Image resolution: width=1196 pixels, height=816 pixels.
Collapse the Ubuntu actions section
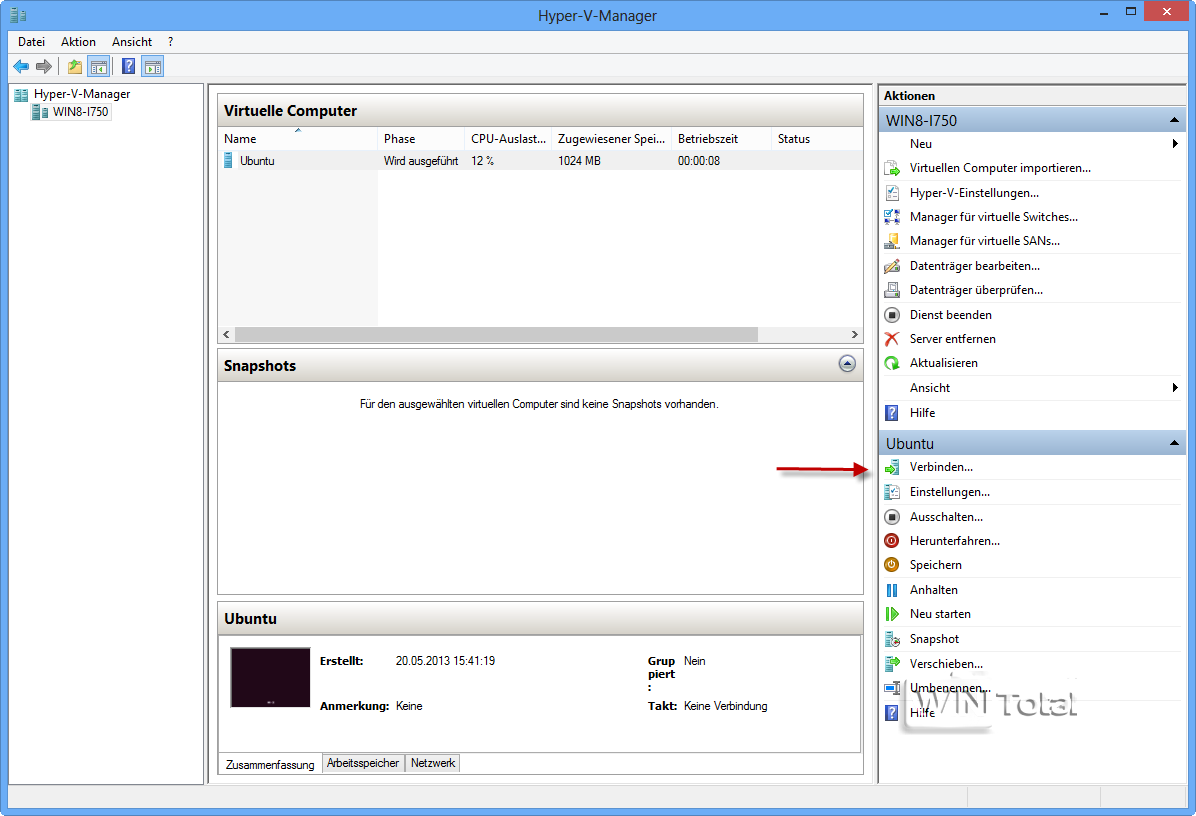(x=1174, y=443)
